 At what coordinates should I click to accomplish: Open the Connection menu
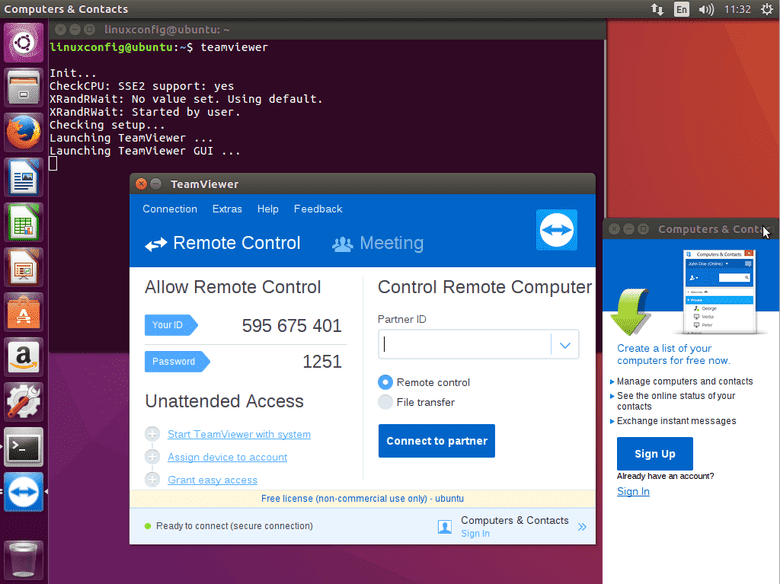[x=170, y=209]
